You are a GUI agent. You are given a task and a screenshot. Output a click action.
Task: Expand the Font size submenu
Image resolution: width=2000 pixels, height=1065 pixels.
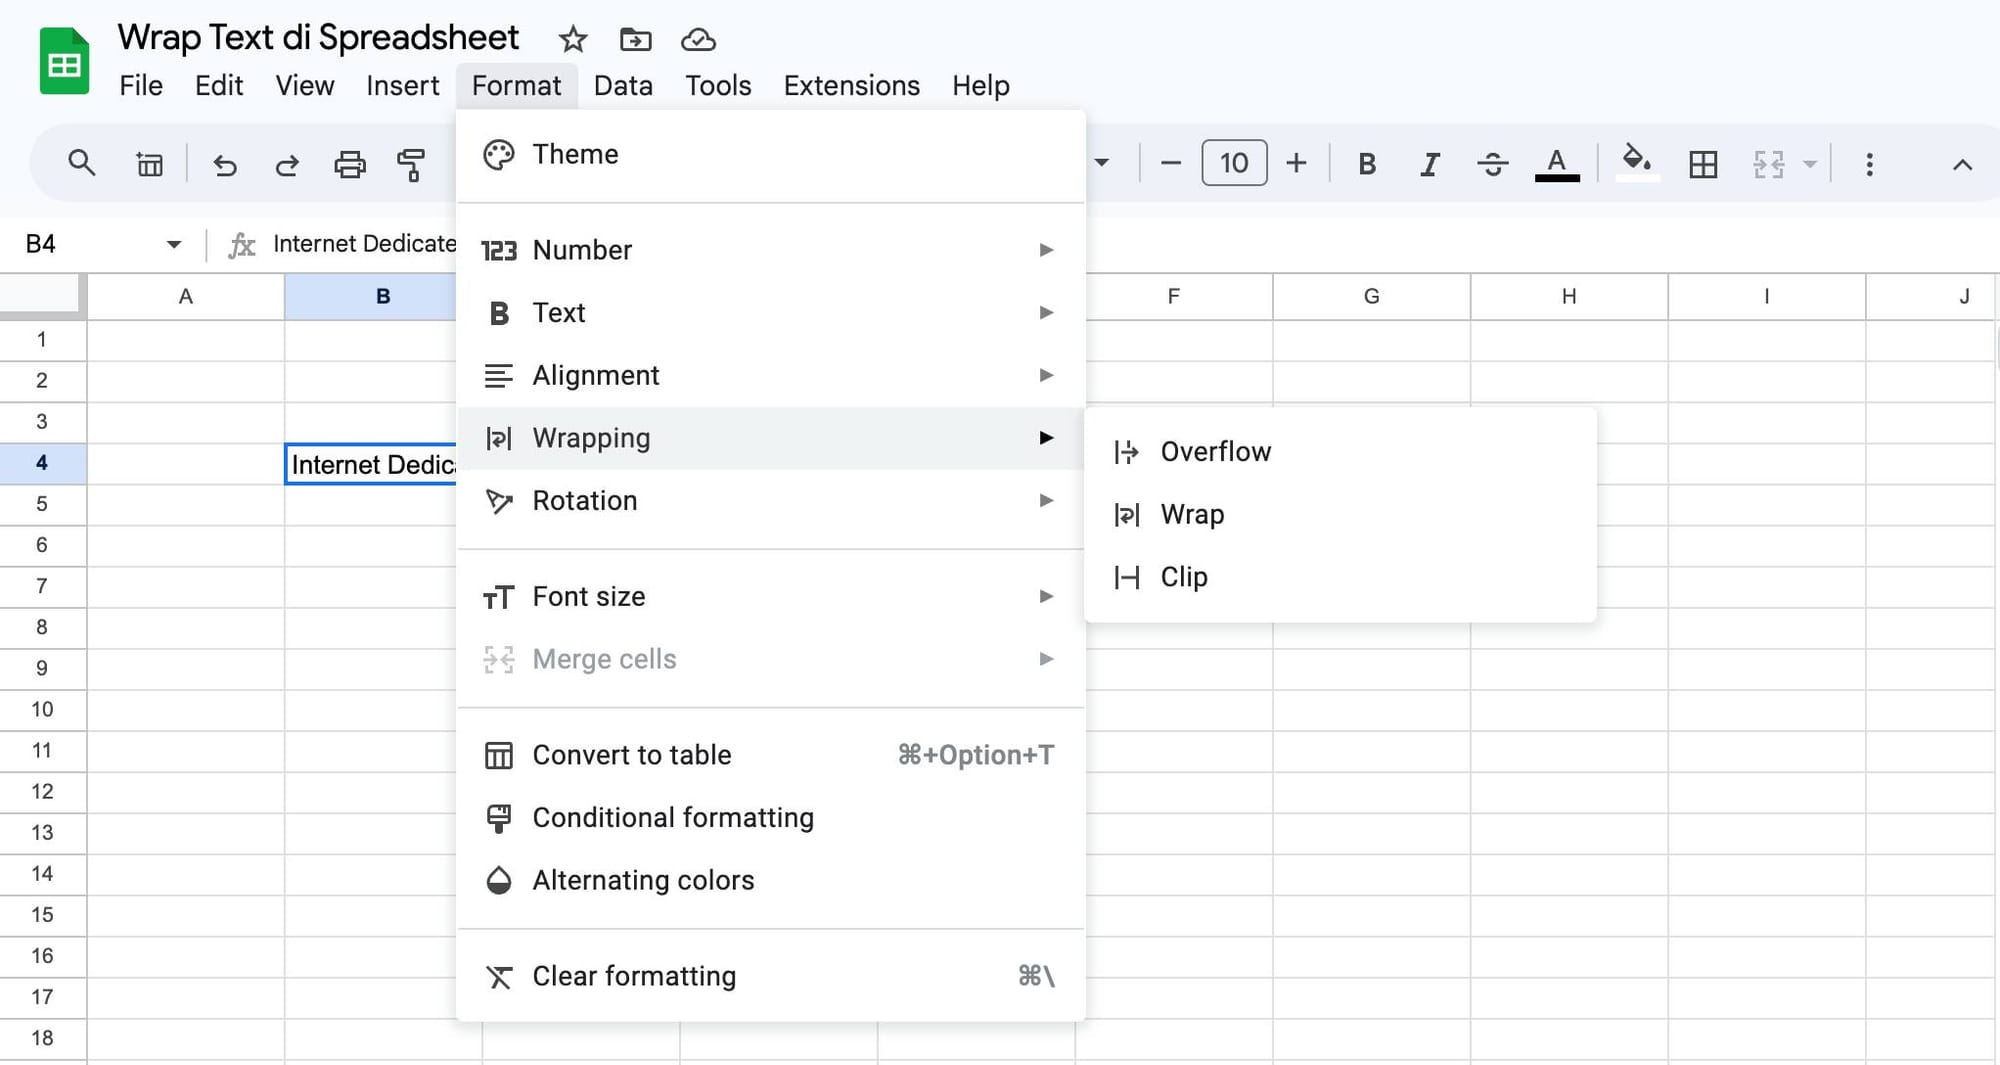click(x=770, y=597)
